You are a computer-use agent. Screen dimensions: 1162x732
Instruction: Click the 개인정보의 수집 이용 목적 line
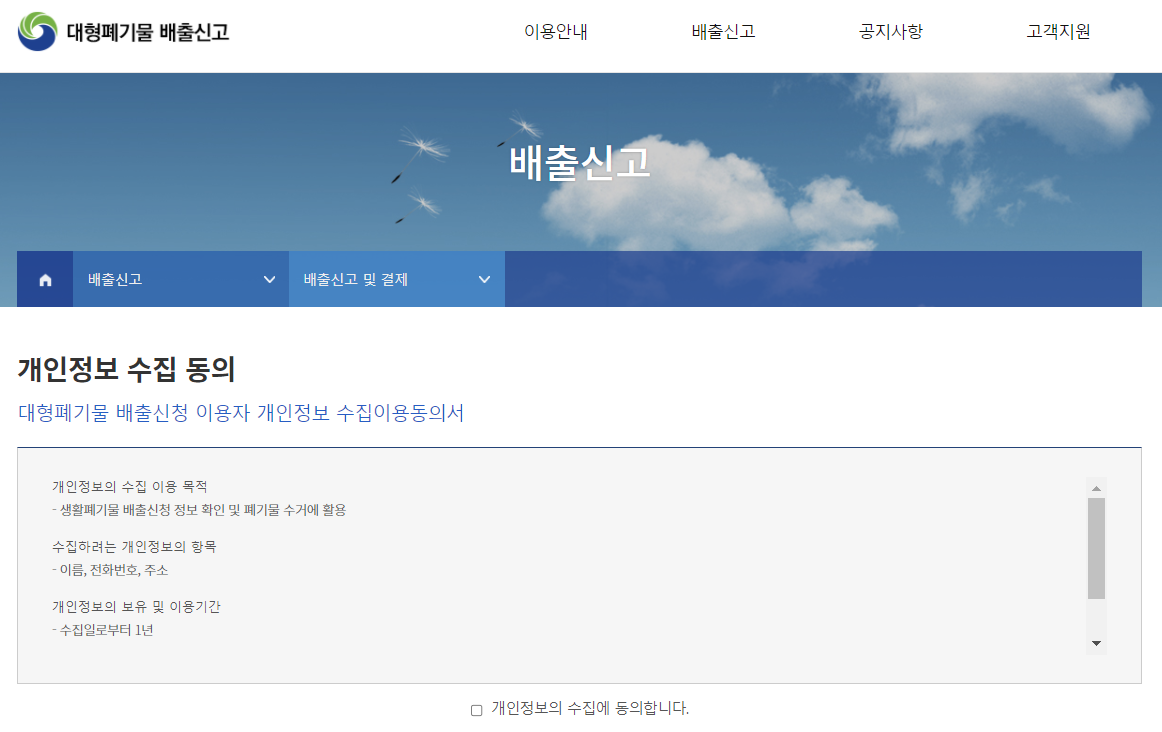(130, 487)
